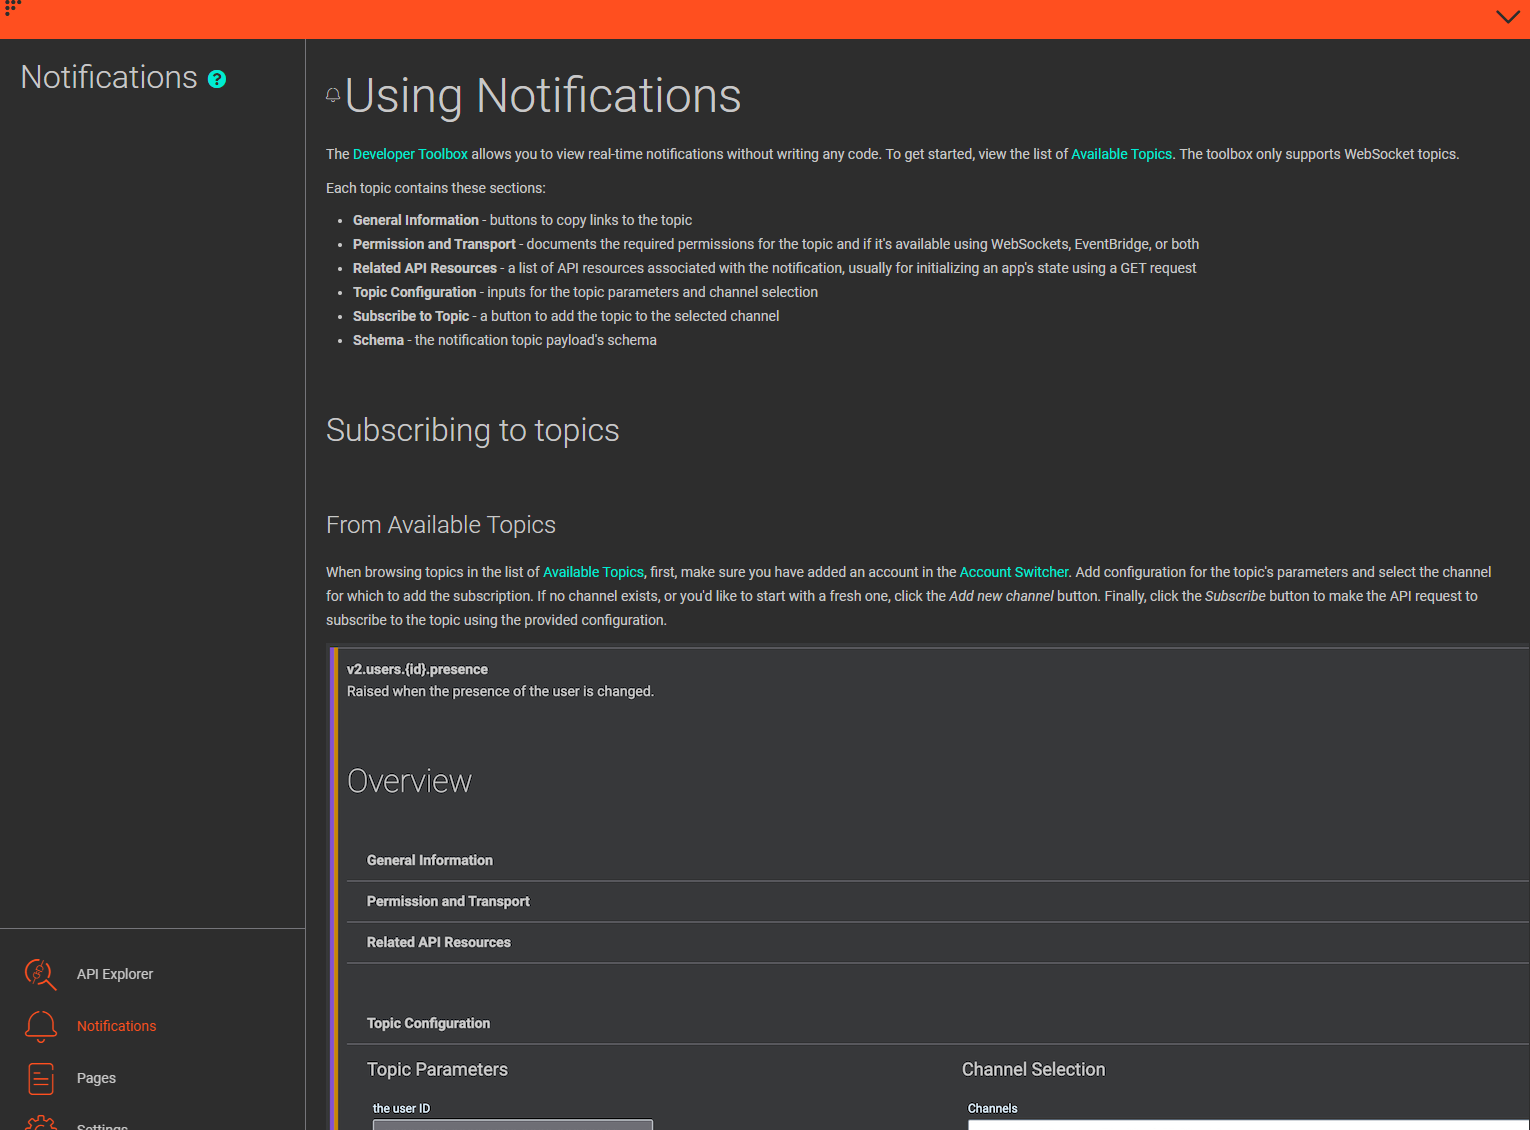Click the API Explorer magnifier icon
The width and height of the screenshot is (1530, 1130).
40,974
